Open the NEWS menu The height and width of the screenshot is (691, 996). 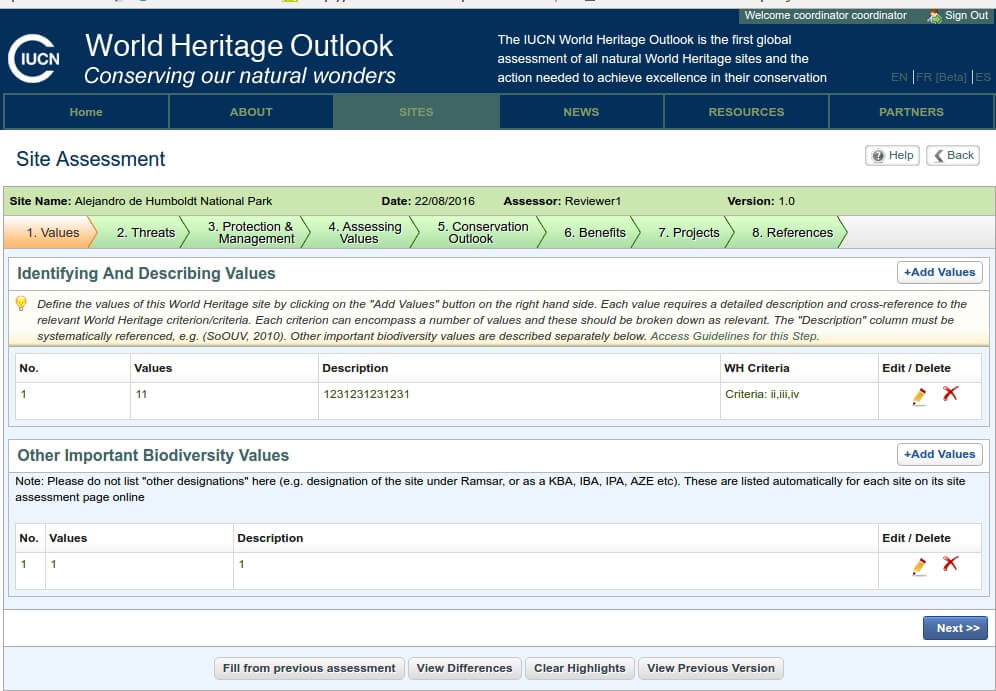[581, 112]
